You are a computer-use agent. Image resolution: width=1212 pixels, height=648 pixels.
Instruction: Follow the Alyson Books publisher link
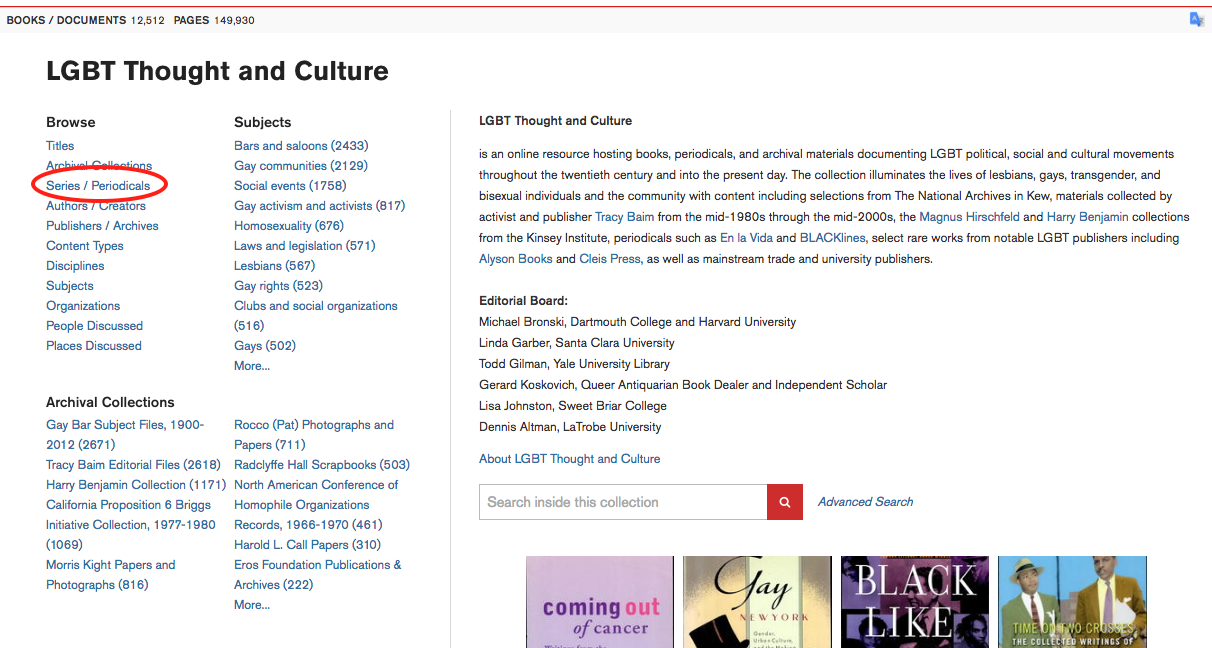(516, 259)
